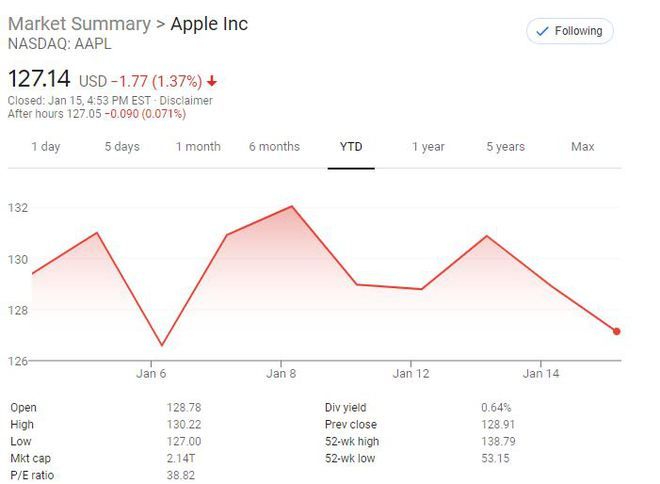Select the 1 month range tab
This screenshot has height=484, width=660.
(x=198, y=147)
